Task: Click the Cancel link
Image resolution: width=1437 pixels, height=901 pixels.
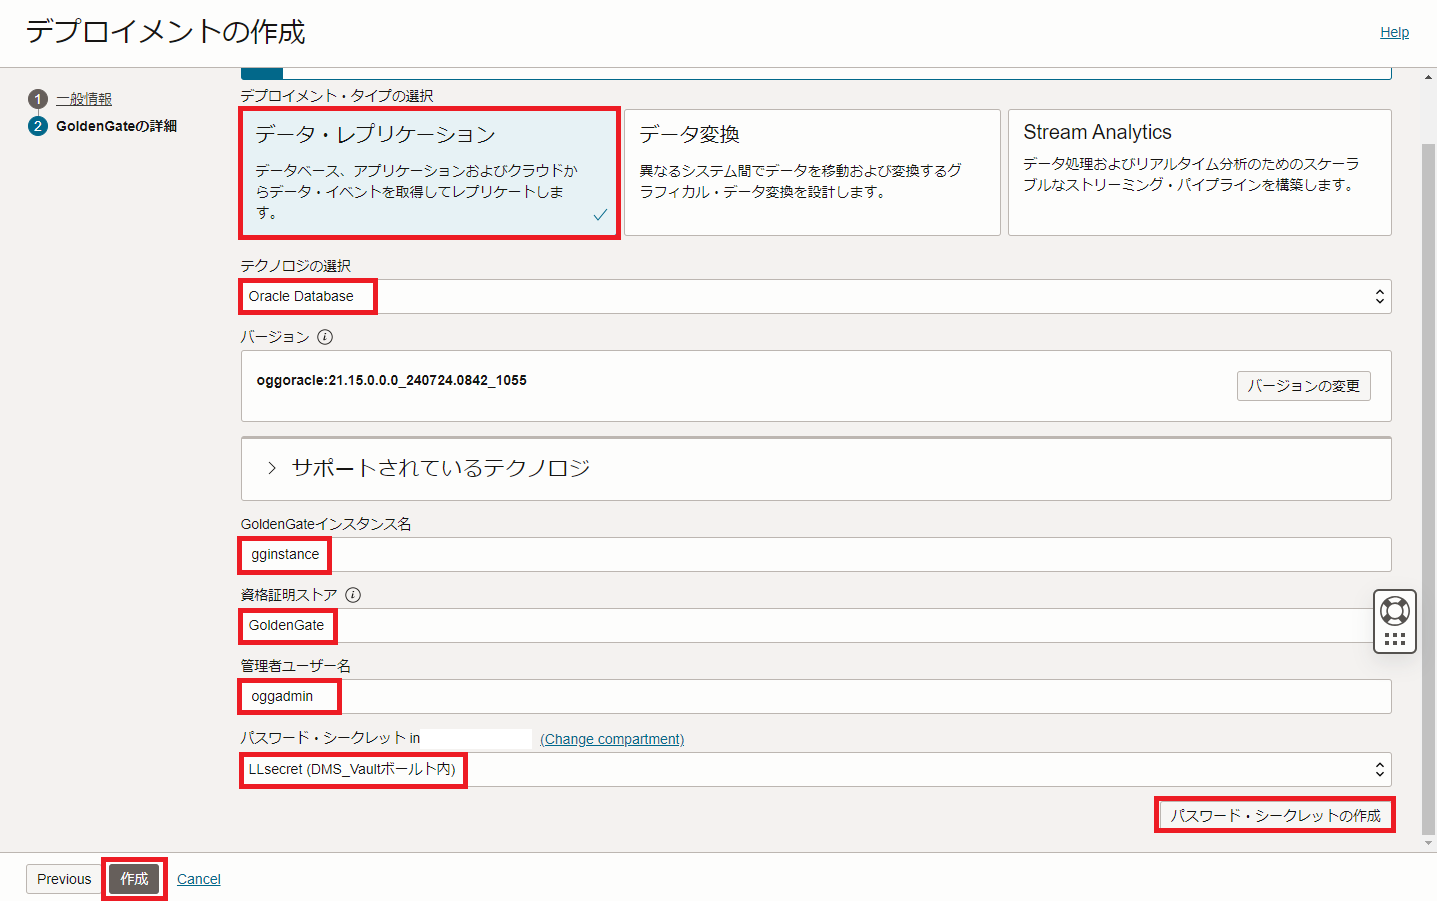Action: pos(198,879)
